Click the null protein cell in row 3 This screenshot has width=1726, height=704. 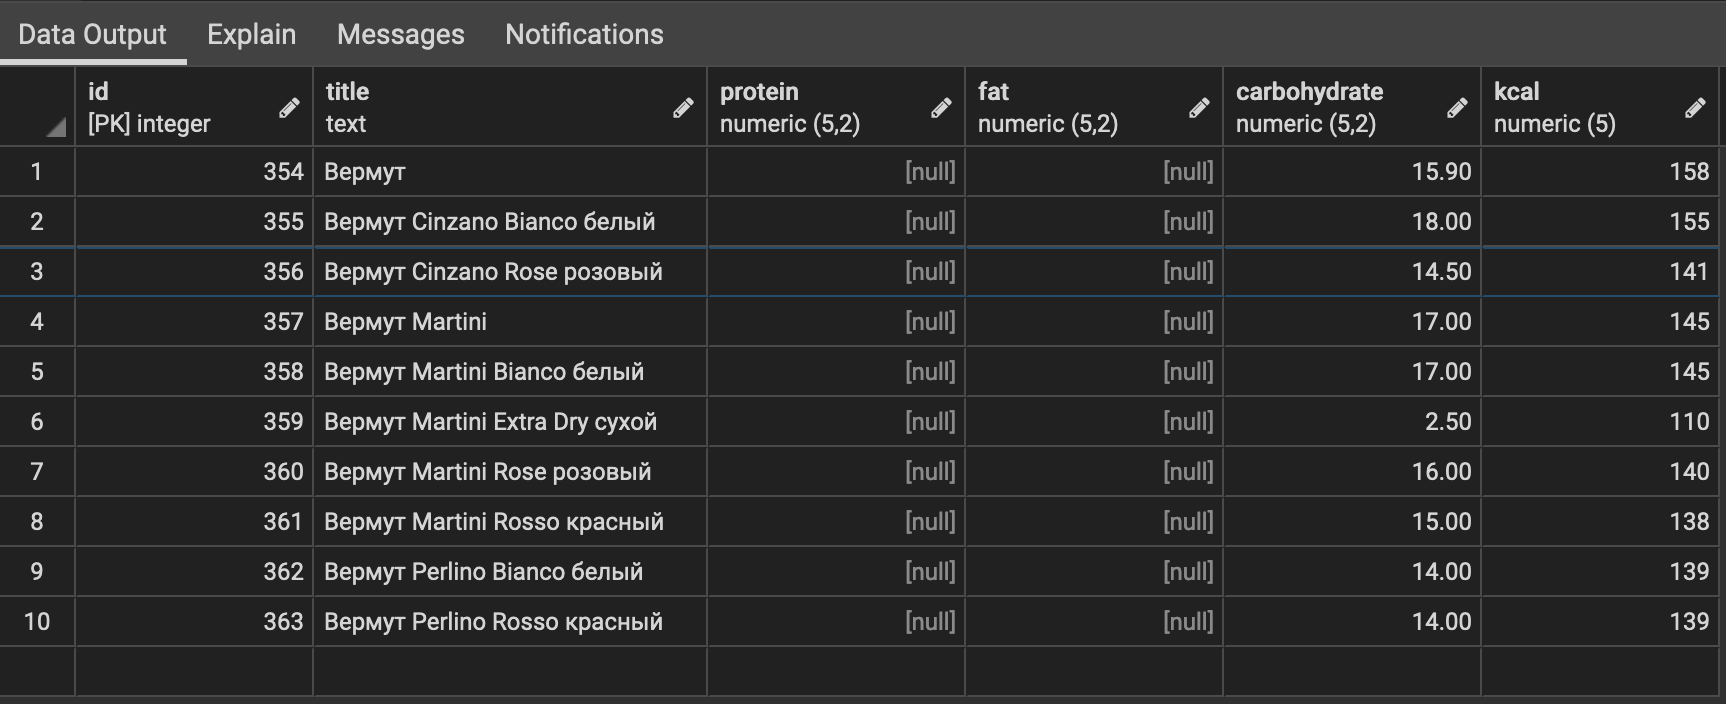point(835,272)
